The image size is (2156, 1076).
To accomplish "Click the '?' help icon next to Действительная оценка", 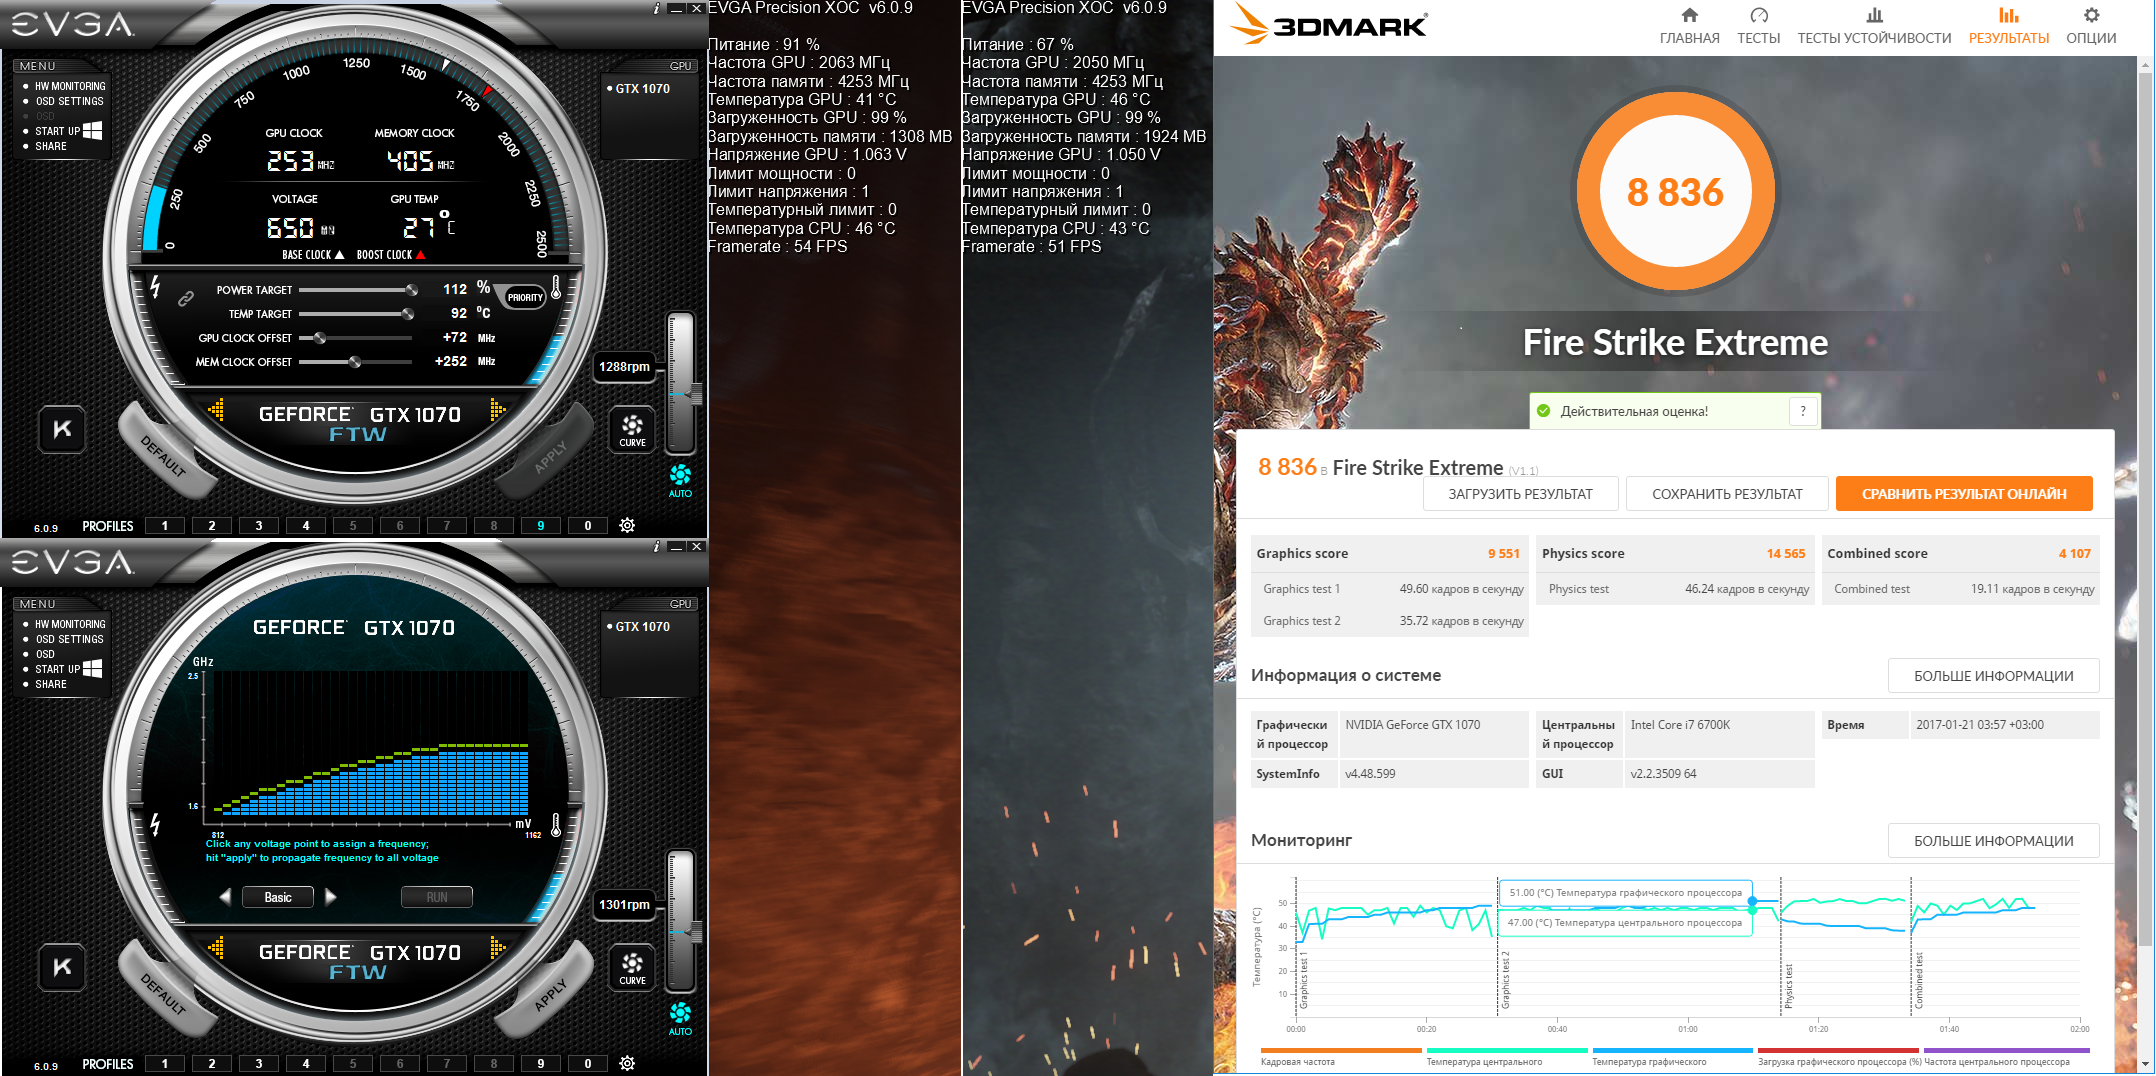I will 1803,411.
